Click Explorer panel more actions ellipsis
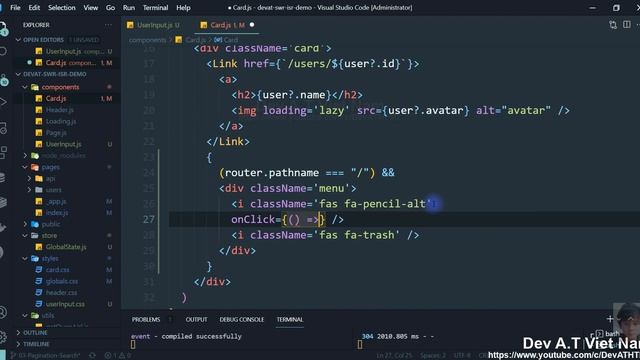The width and height of the screenshot is (640, 360). (x=108, y=25)
